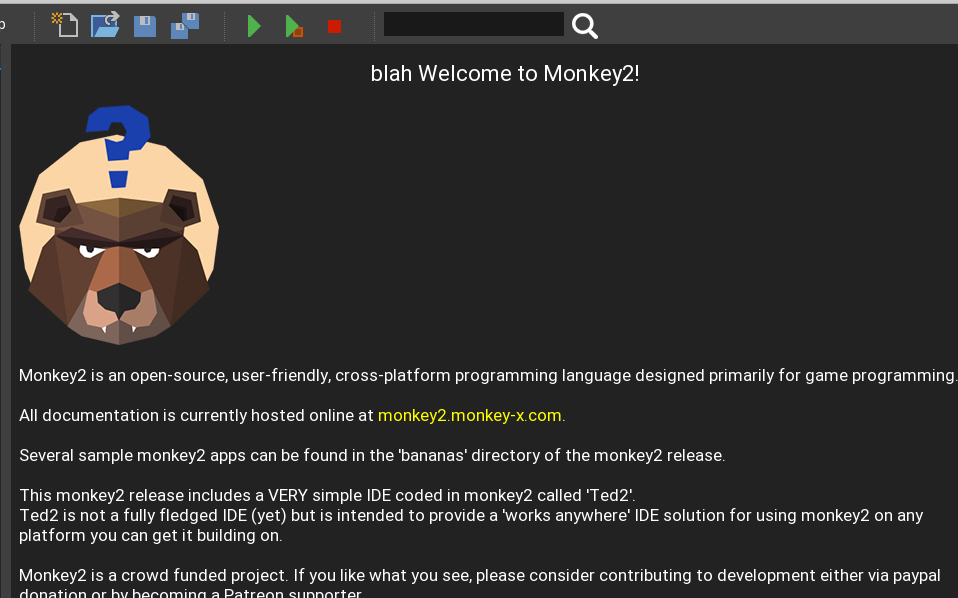Viewport: 958px width, 598px height.
Task: Focus the dark search field in the toolbar
Action: click(473, 24)
